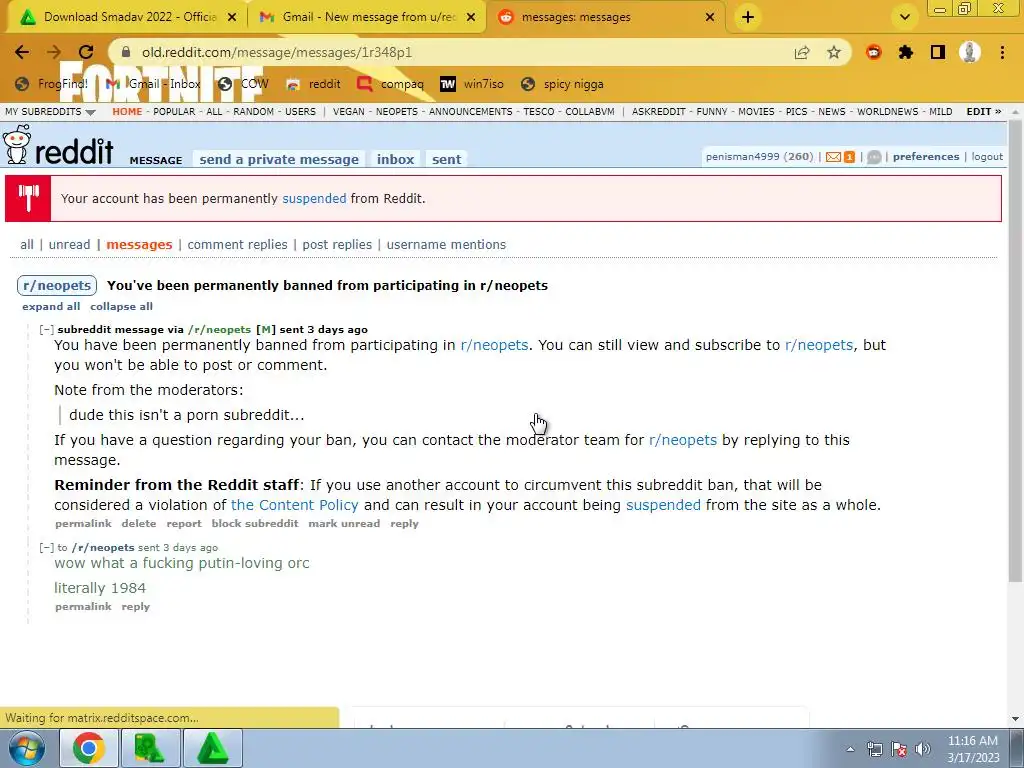Open the Action Center flag icon
This screenshot has height=768, width=1024.
[899, 749]
